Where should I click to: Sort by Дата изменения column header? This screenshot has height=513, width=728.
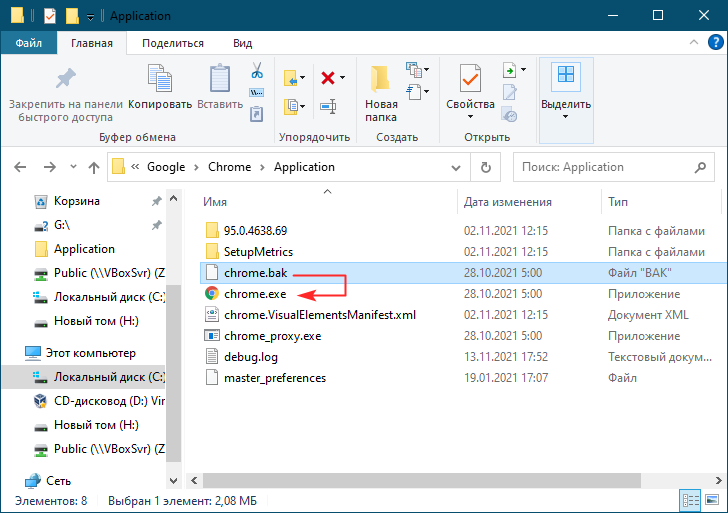click(508, 202)
